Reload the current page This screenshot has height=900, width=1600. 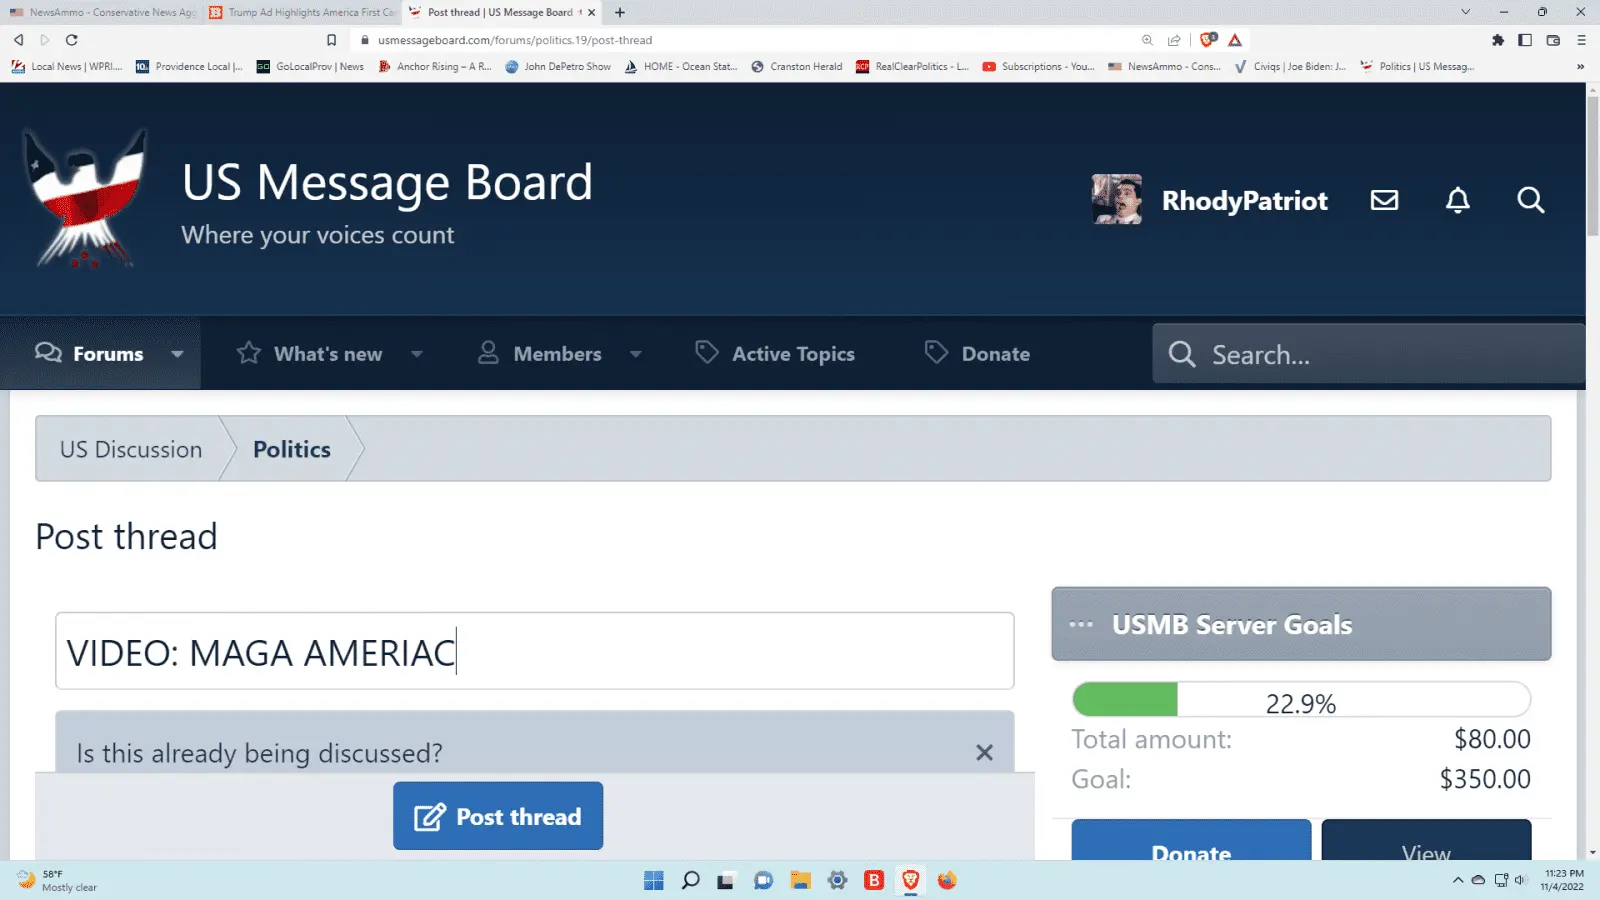[x=72, y=40]
